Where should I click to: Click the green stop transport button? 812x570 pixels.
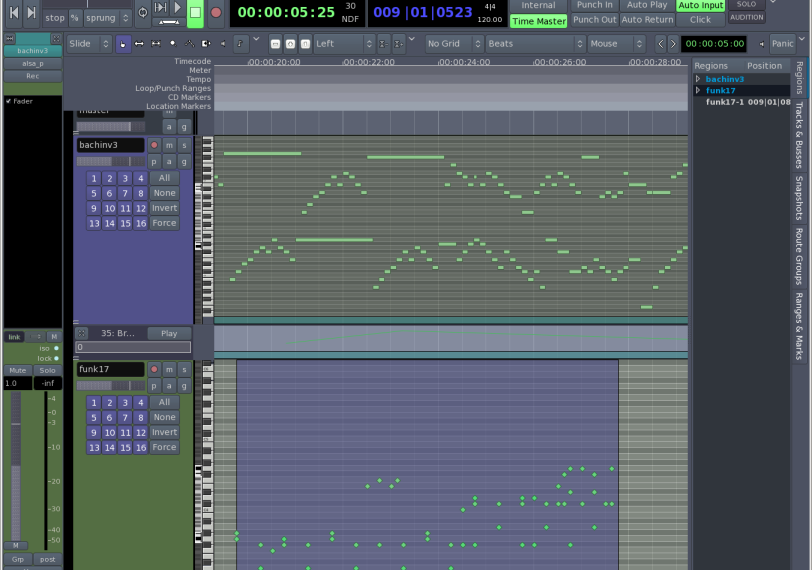tap(195, 13)
